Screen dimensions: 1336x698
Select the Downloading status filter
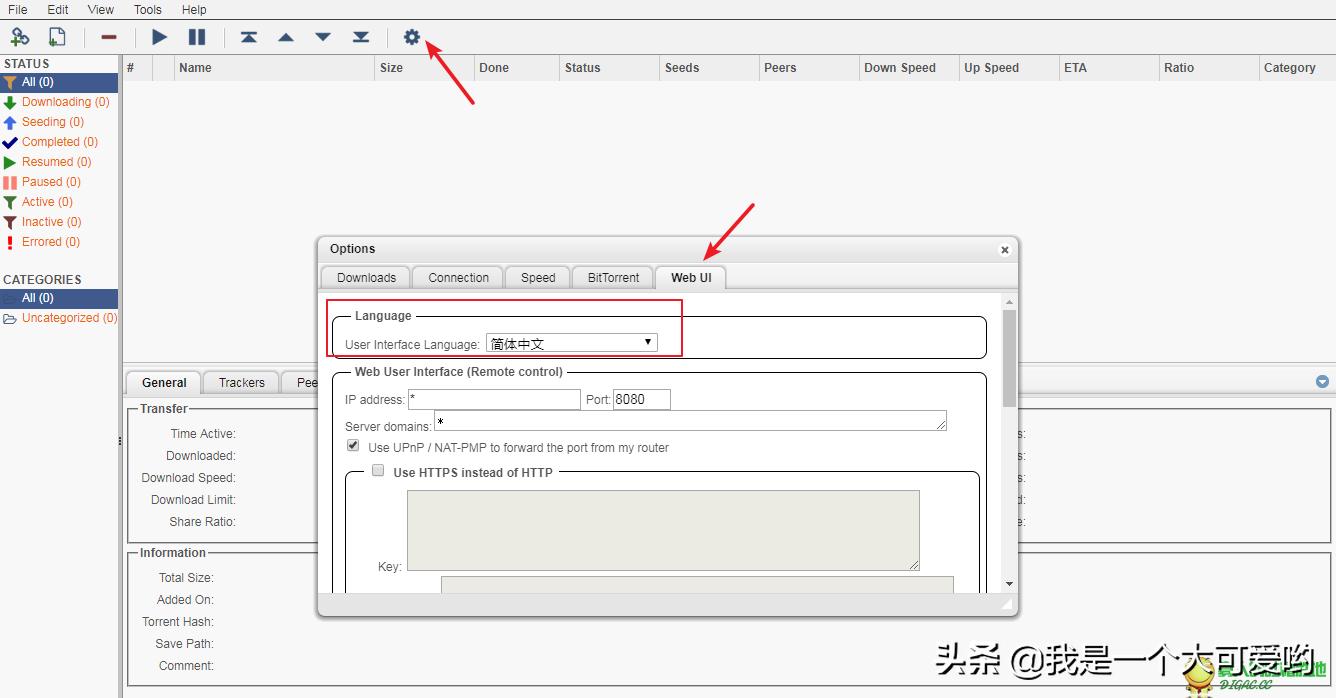58,101
